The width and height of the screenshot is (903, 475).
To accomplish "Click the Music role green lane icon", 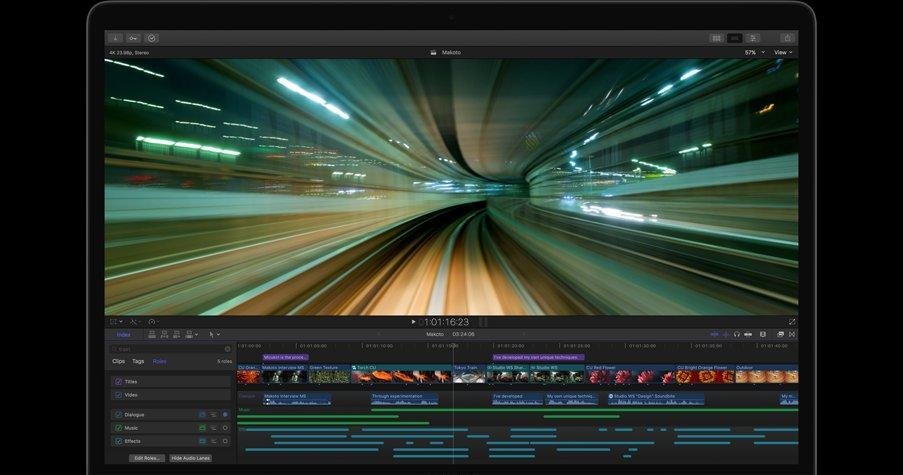I will [202, 428].
